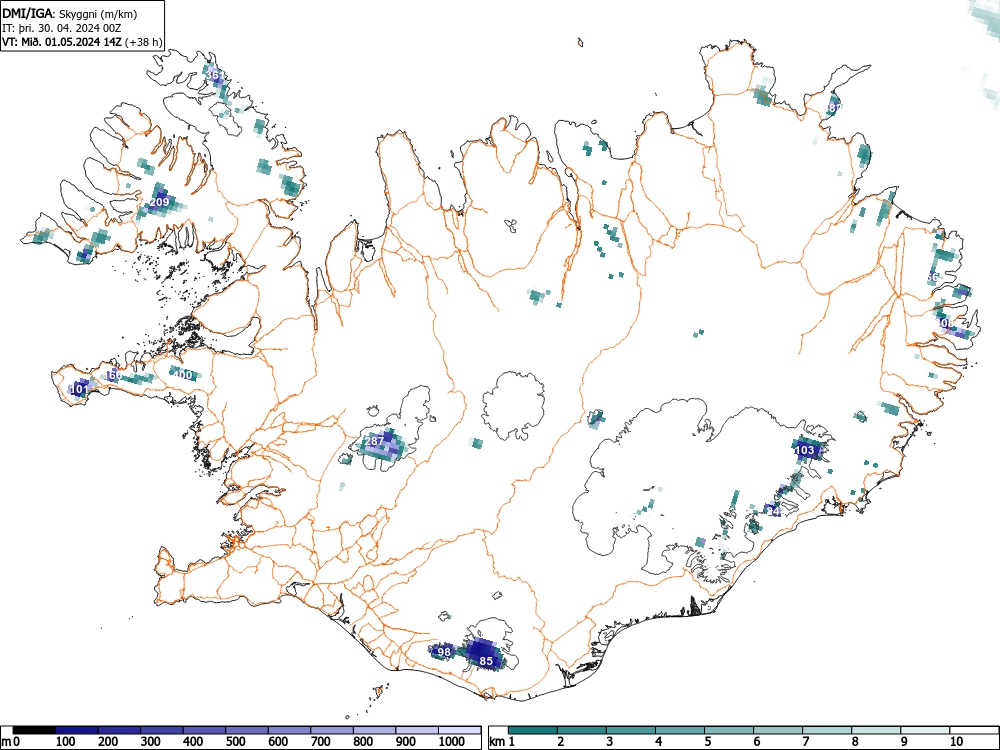Select the 5–6 km teal legend swatch
This screenshot has width=1000, height=750.
pos(729,730)
